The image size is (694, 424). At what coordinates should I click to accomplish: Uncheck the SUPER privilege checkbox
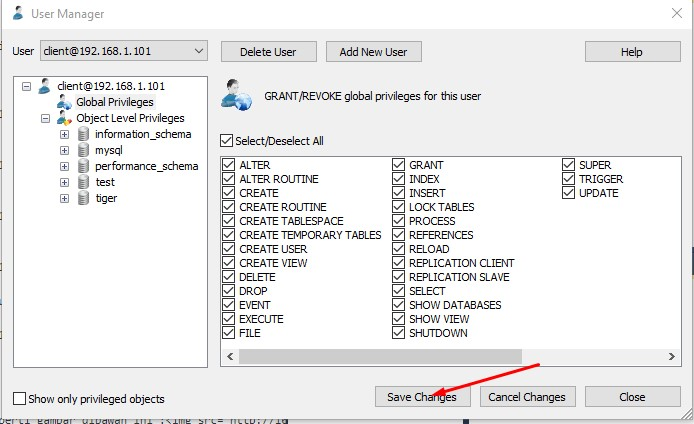[568, 165]
